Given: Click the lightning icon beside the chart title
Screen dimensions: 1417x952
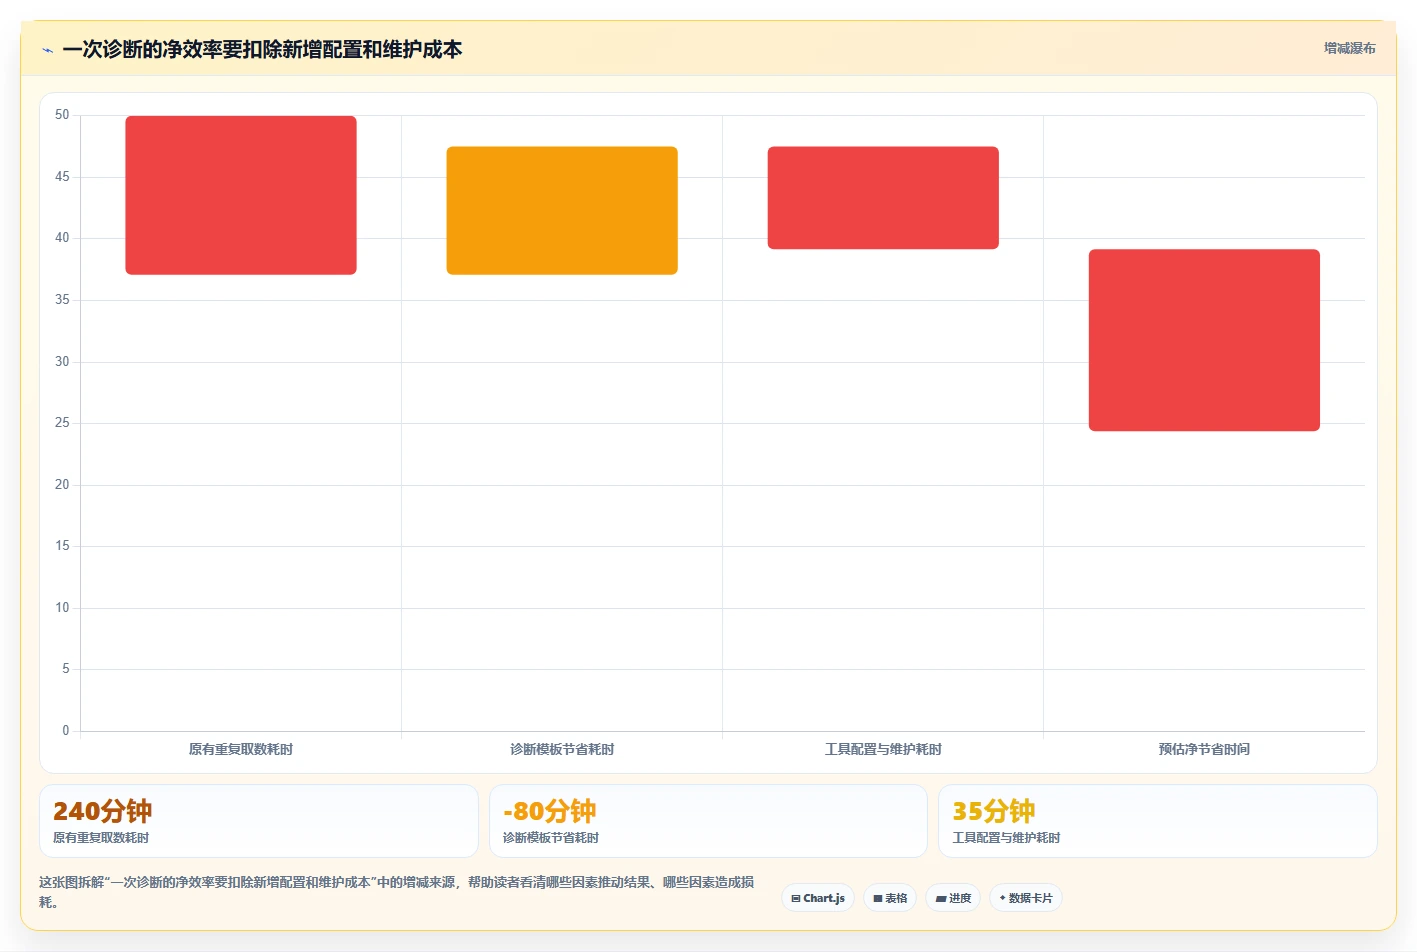Looking at the screenshot, I should (47, 50).
